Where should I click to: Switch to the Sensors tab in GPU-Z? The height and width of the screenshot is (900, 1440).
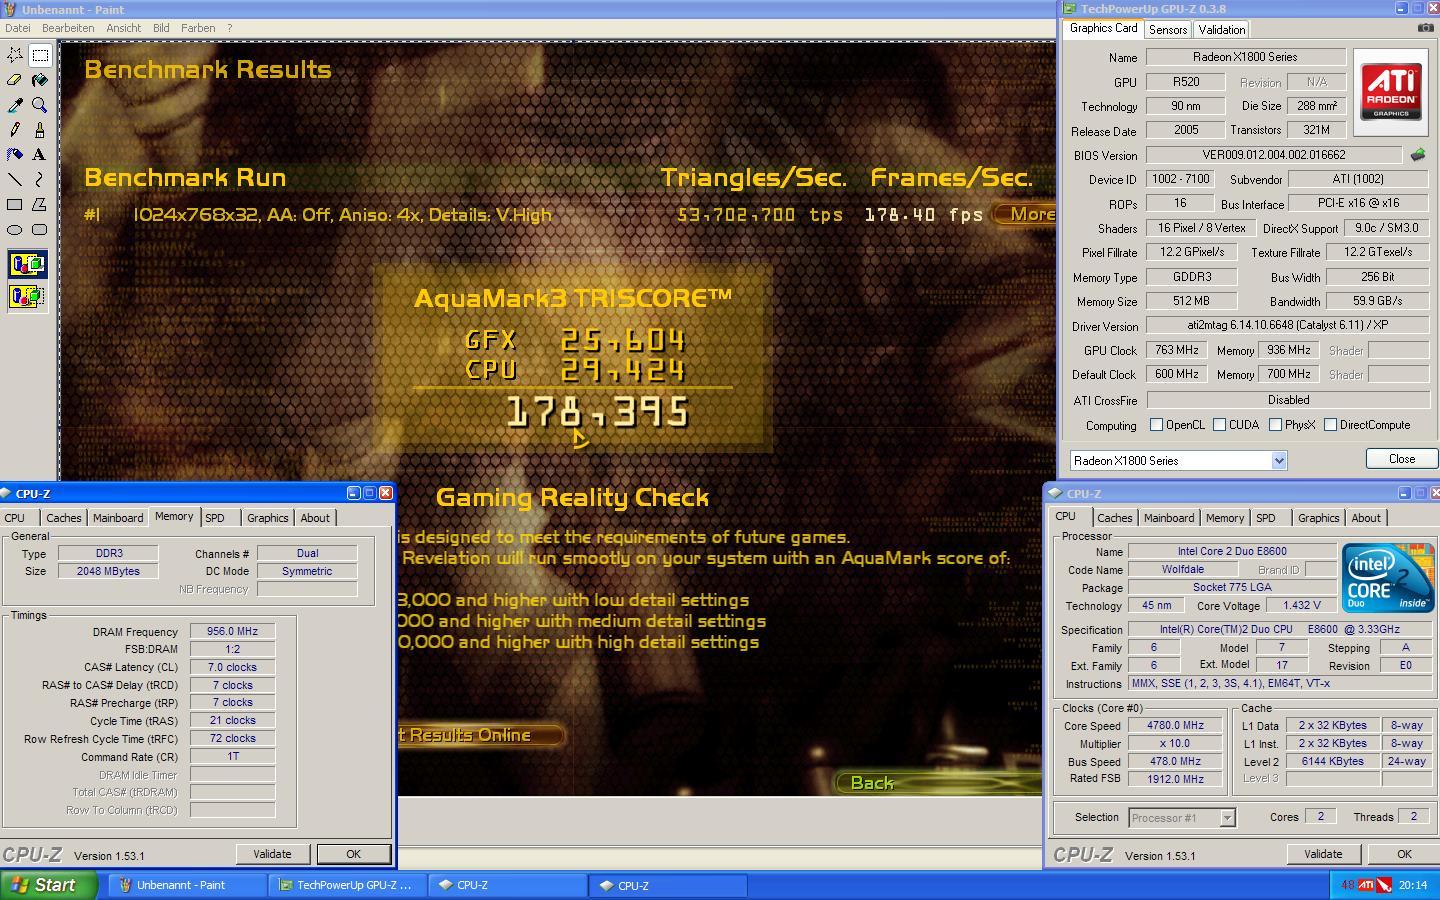(1168, 30)
